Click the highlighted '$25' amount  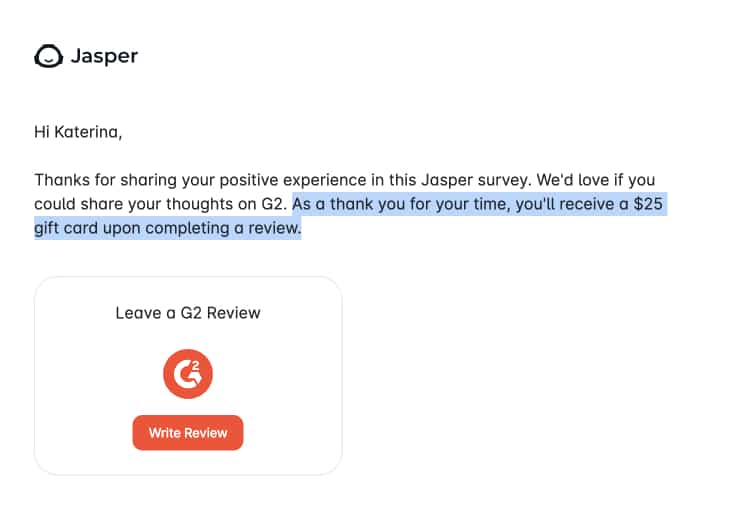648,204
